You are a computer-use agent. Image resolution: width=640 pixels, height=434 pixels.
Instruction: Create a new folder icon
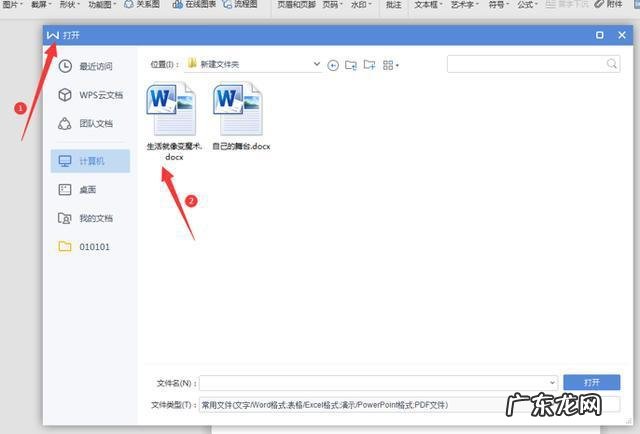[x=369, y=65]
